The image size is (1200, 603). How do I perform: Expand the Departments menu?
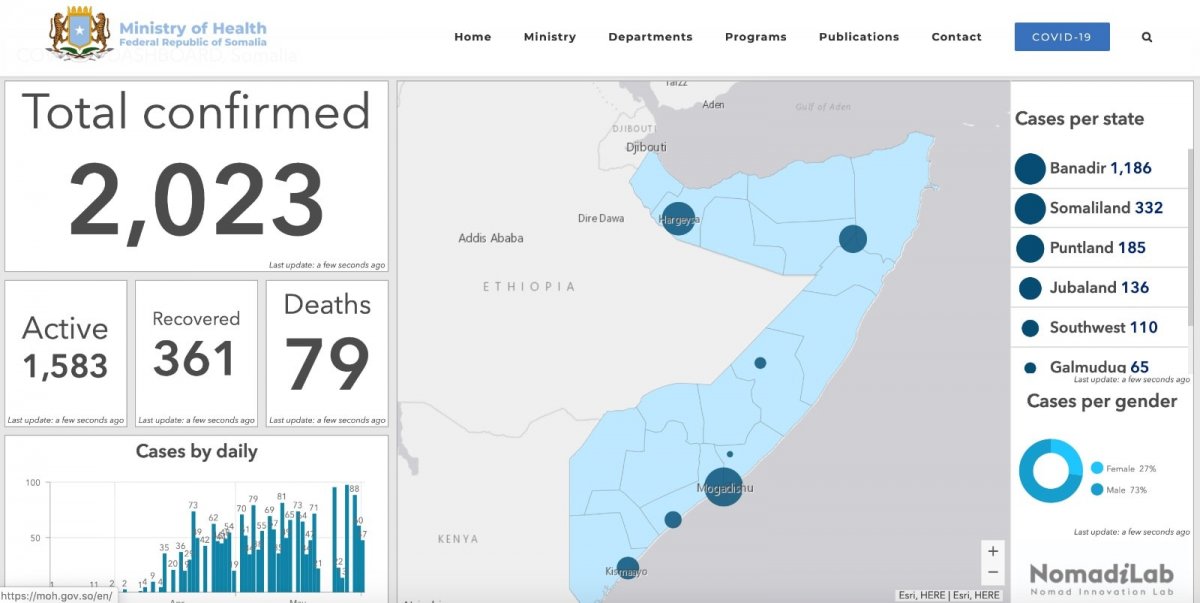(x=650, y=37)
